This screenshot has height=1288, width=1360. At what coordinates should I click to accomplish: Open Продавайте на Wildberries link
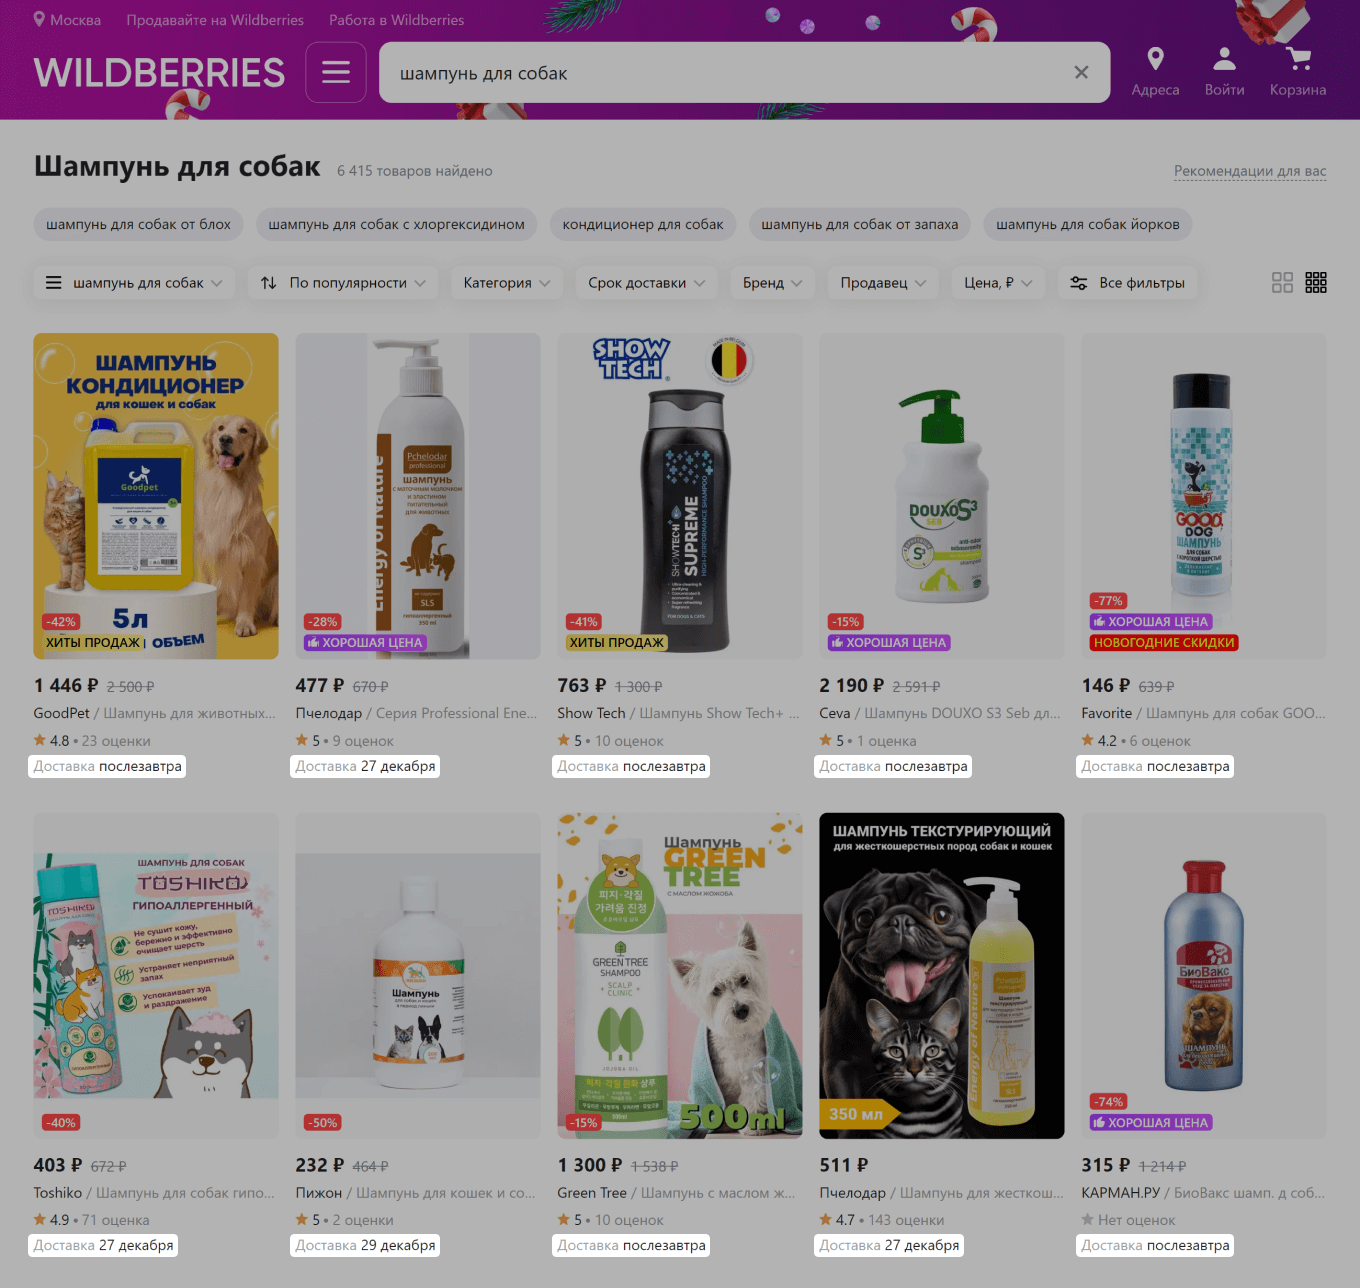pos(215,20)
